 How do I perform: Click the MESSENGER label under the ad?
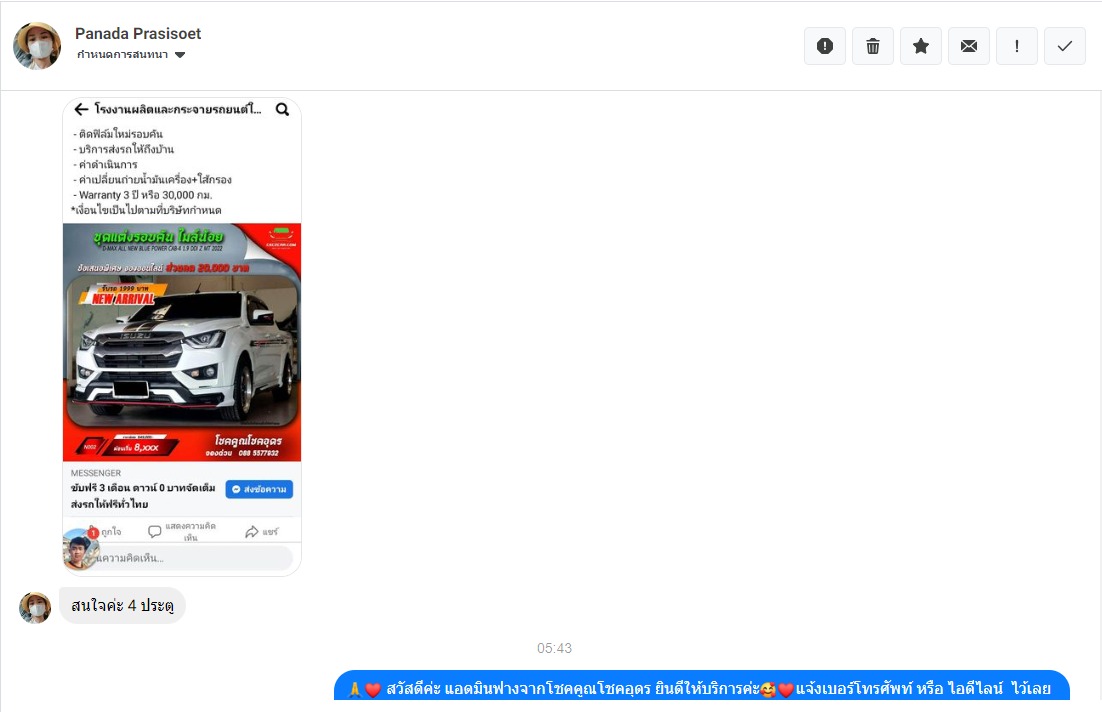(96, 473)
